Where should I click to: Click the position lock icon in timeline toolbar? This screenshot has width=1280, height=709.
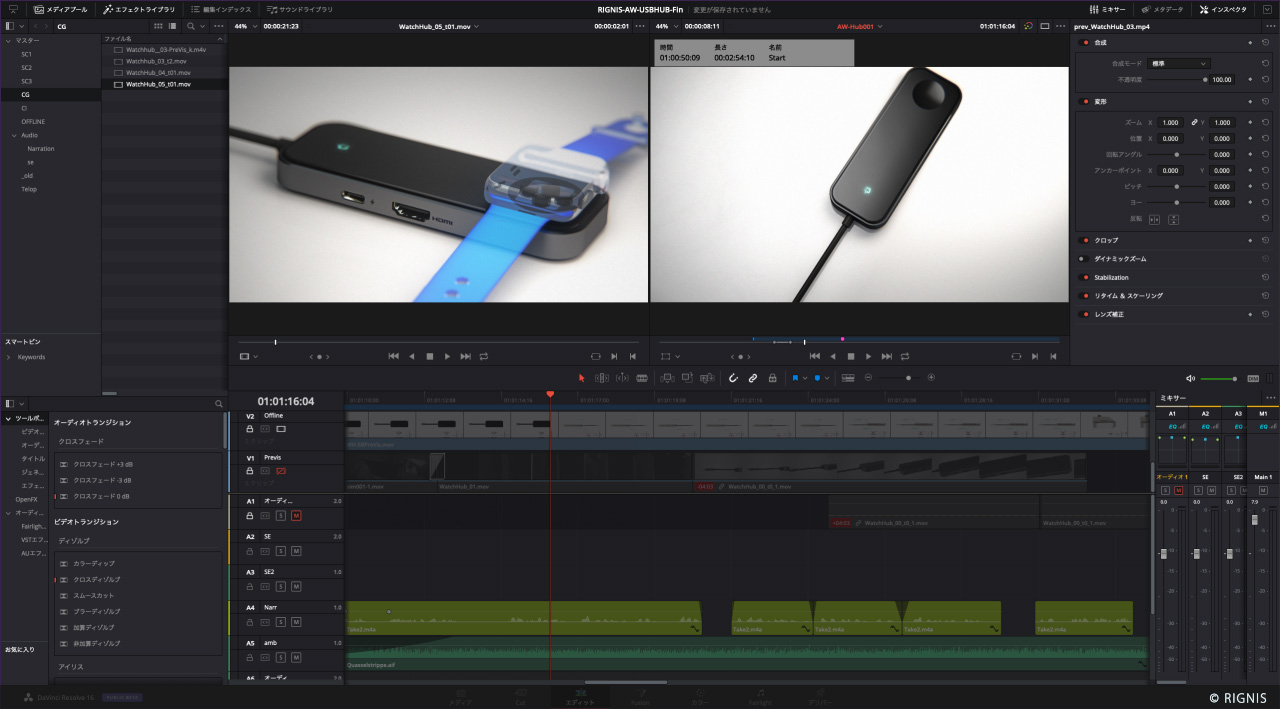click(x=772, y=378)
